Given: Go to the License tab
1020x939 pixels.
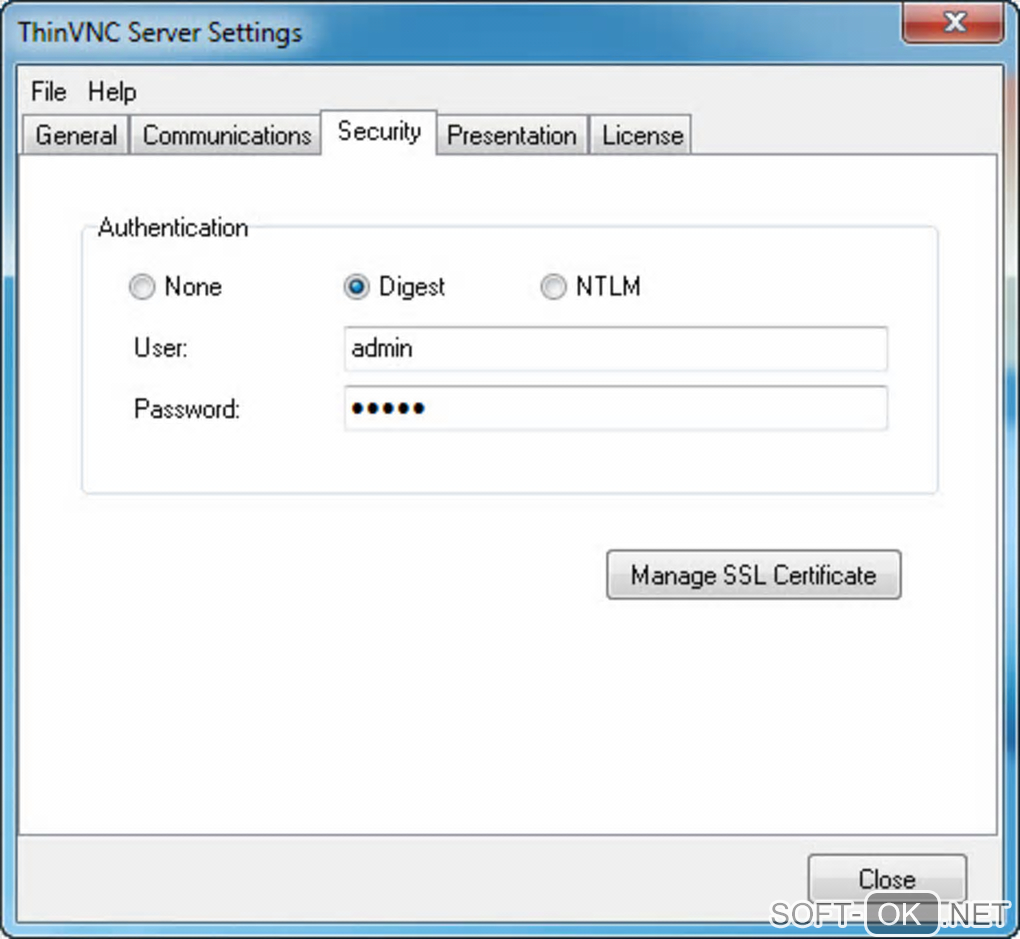Looking at the screenshot, I should click(642, 135).
